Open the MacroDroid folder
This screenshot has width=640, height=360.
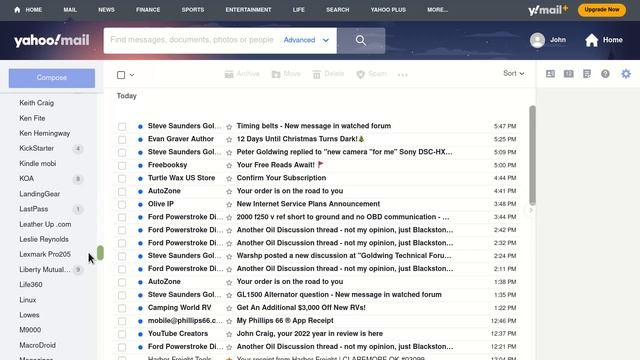38,345
